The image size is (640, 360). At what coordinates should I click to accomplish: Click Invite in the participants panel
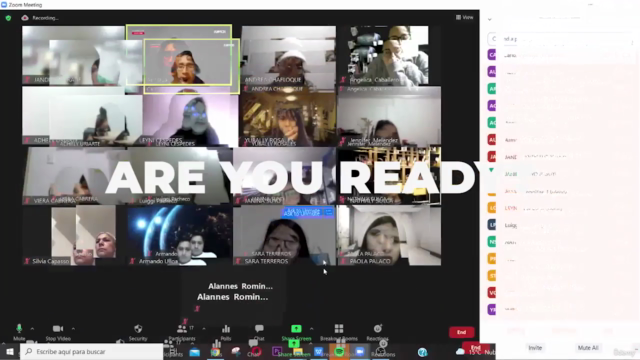[x=535, y=348]
